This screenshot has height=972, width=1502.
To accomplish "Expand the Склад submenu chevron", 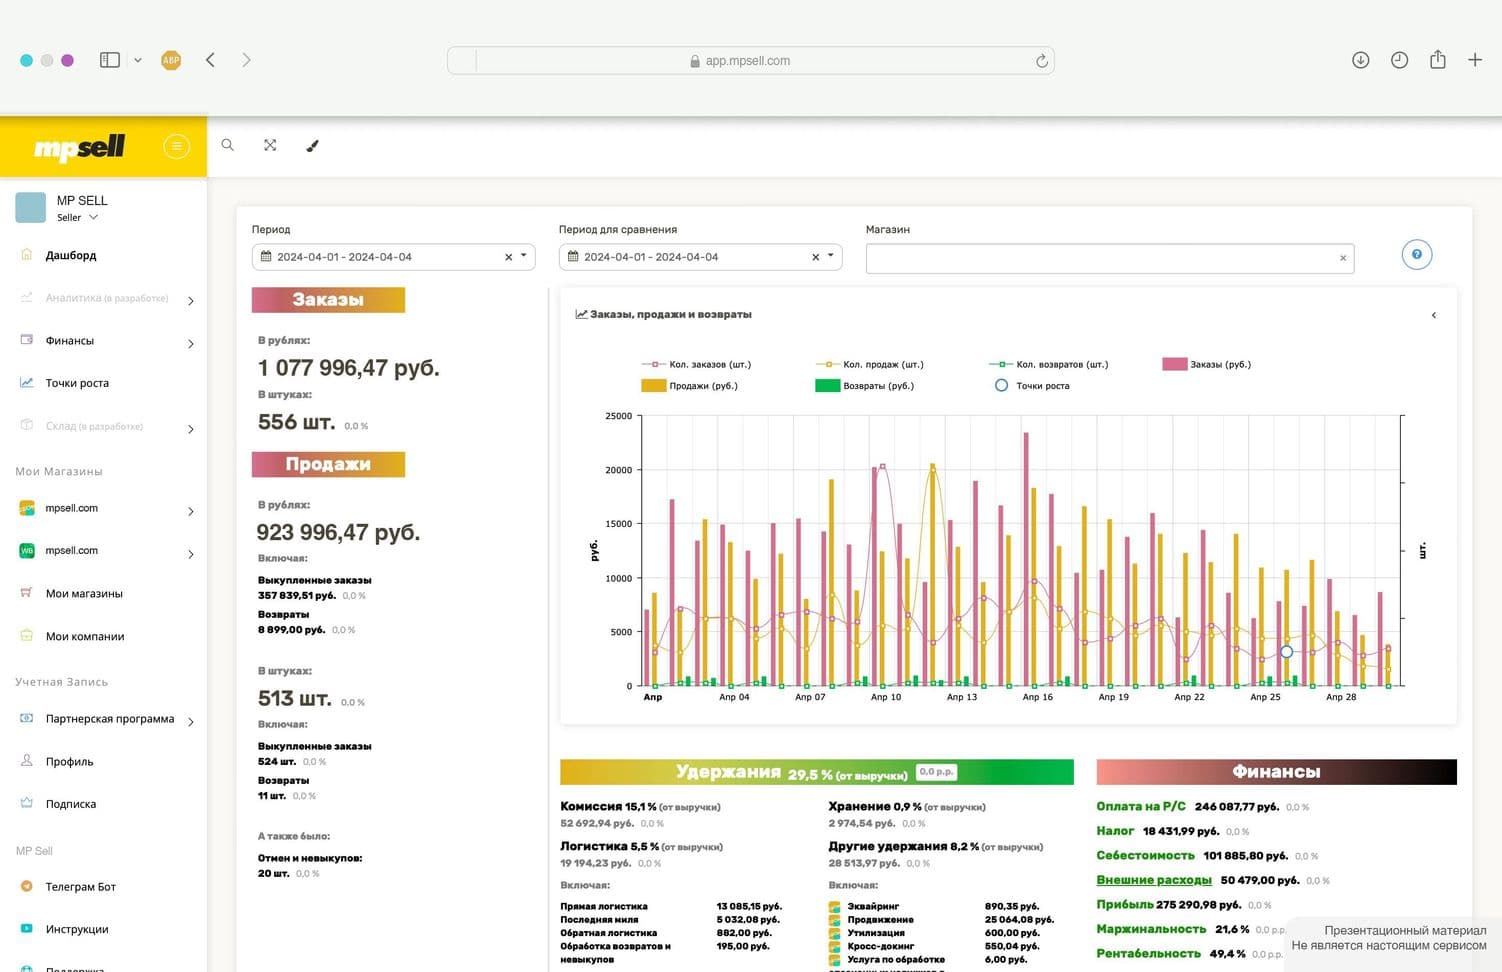I will [191, 429].
